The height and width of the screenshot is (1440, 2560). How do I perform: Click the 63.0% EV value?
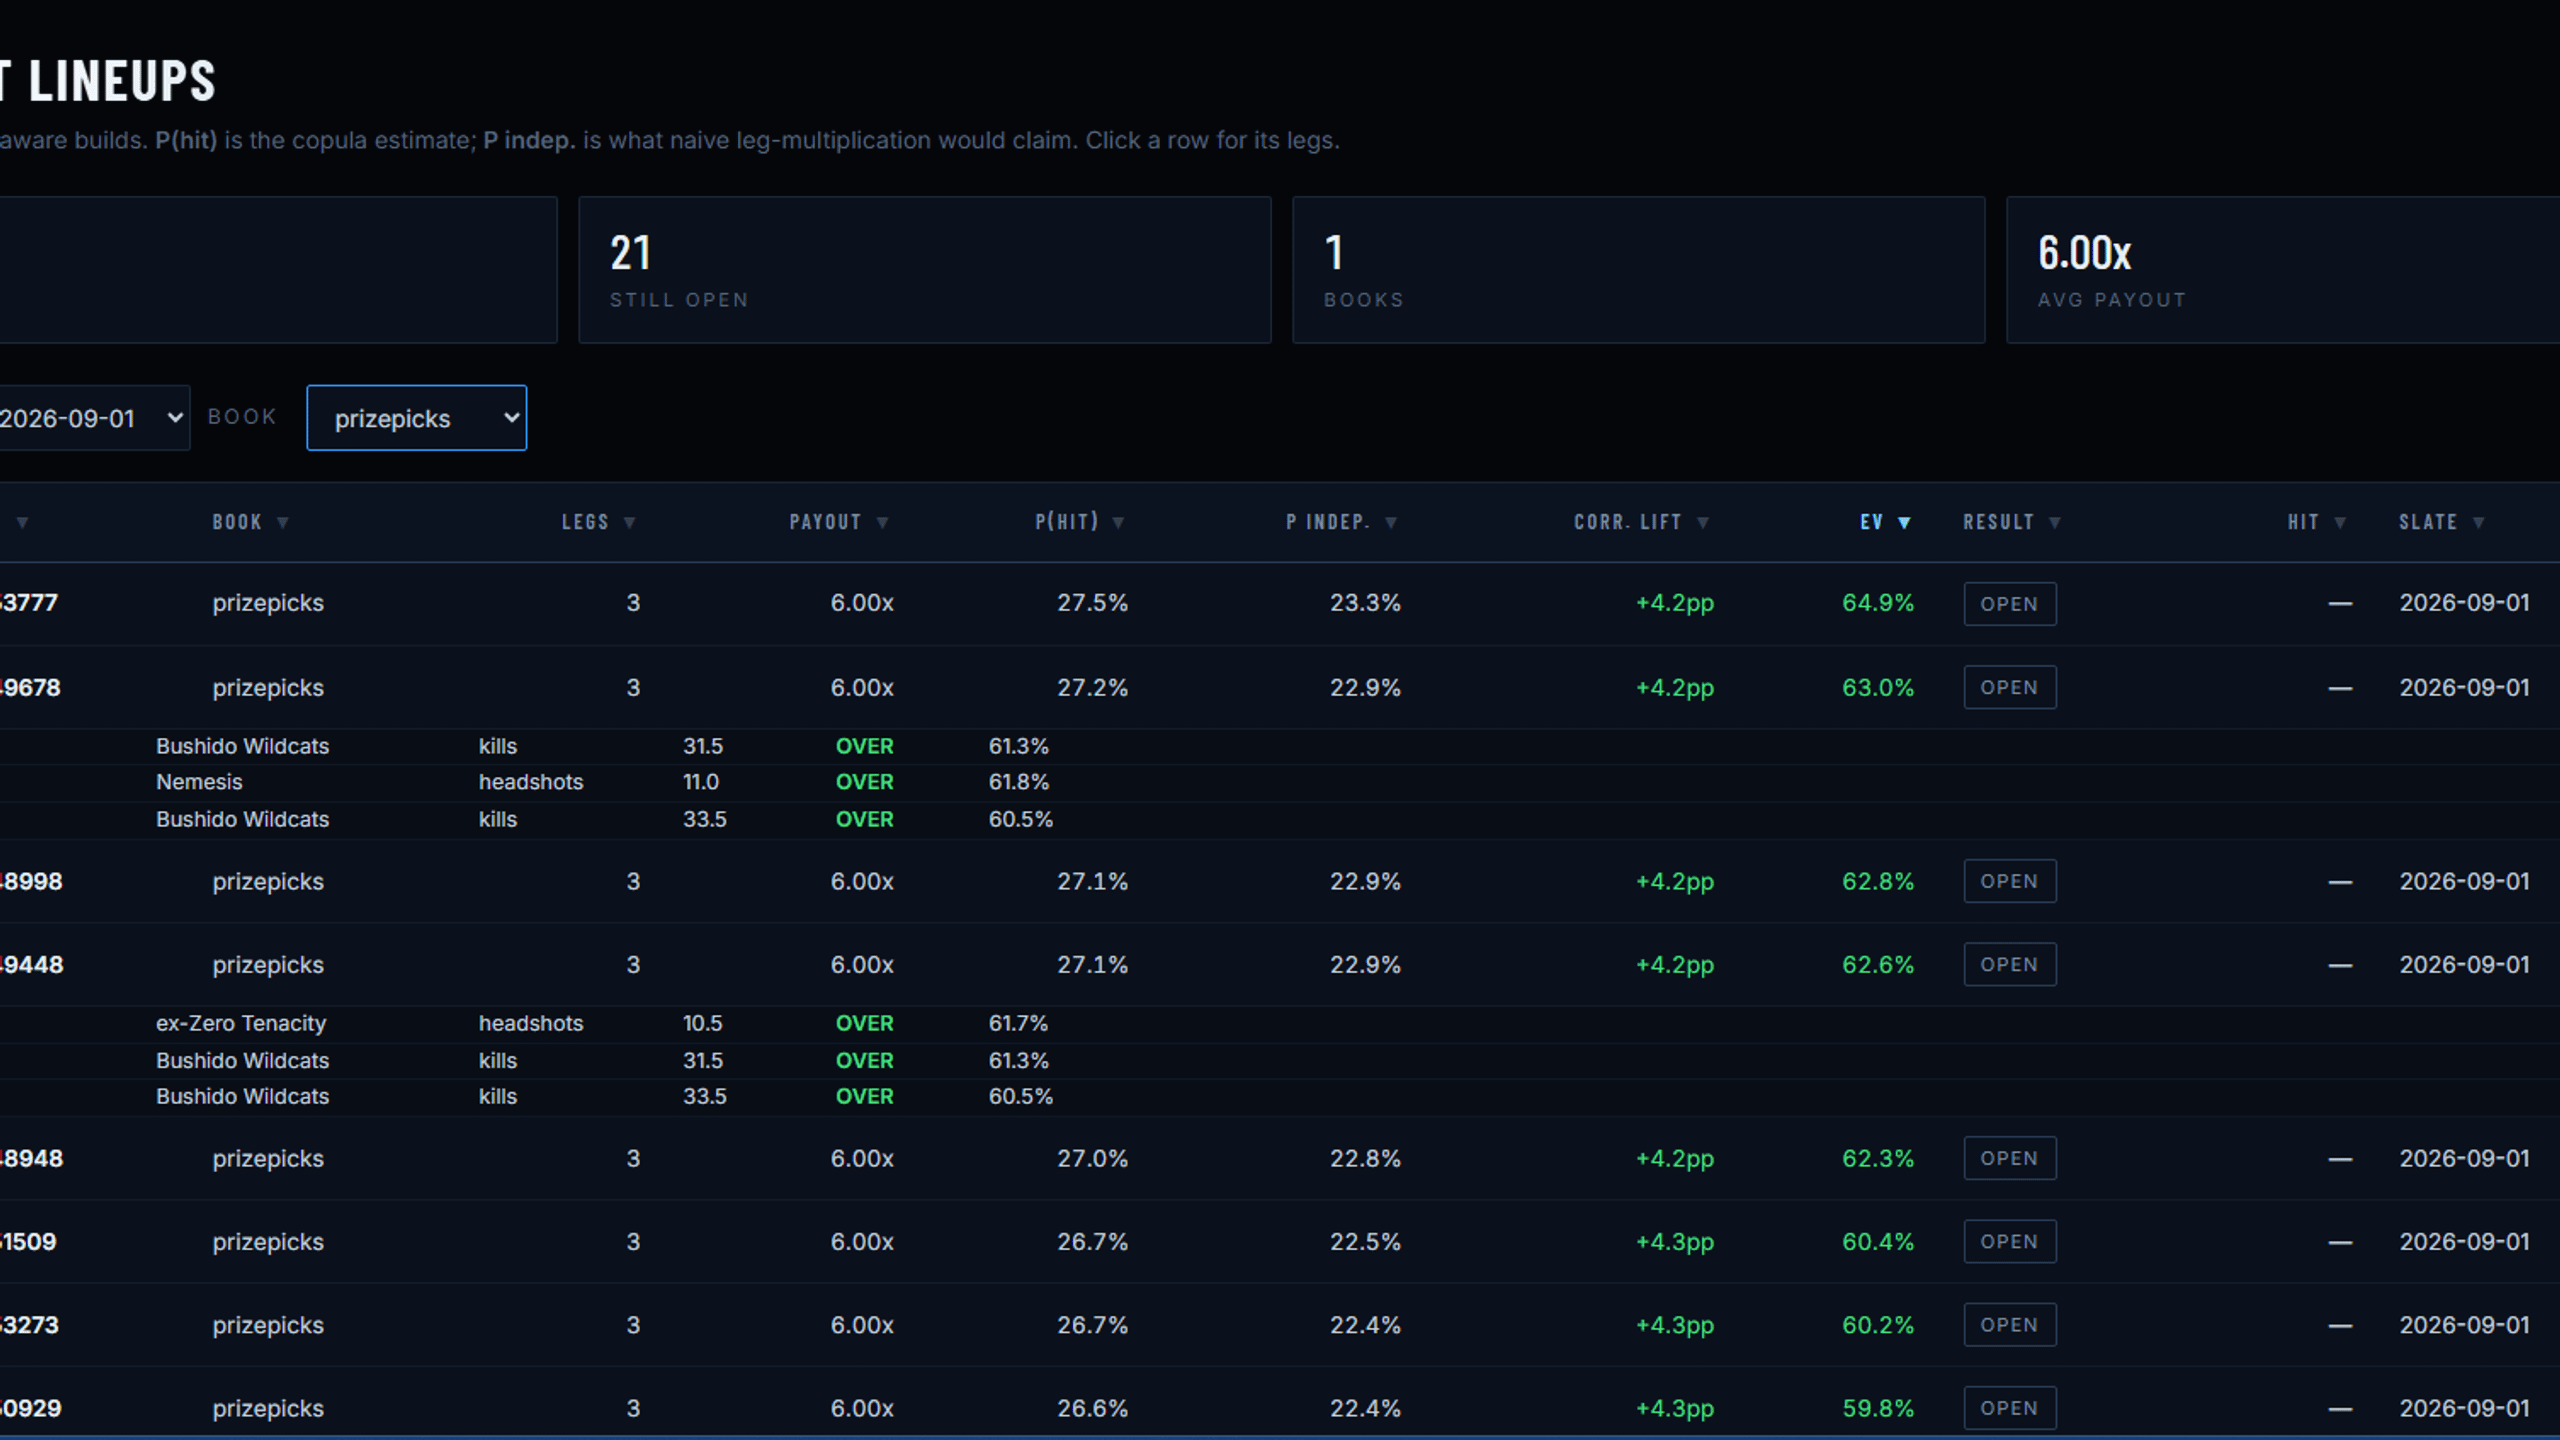click(1878, 687)
